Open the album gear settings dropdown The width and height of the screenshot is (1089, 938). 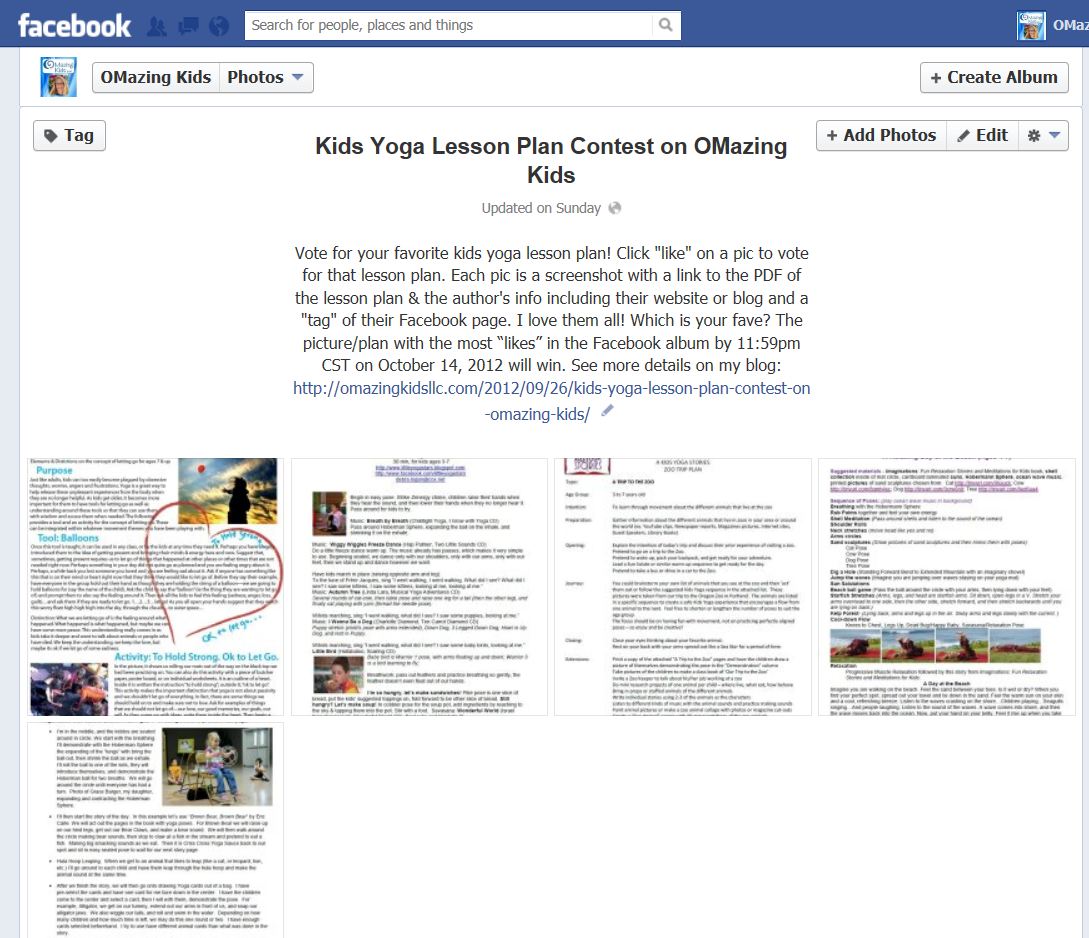point(1043,135)
